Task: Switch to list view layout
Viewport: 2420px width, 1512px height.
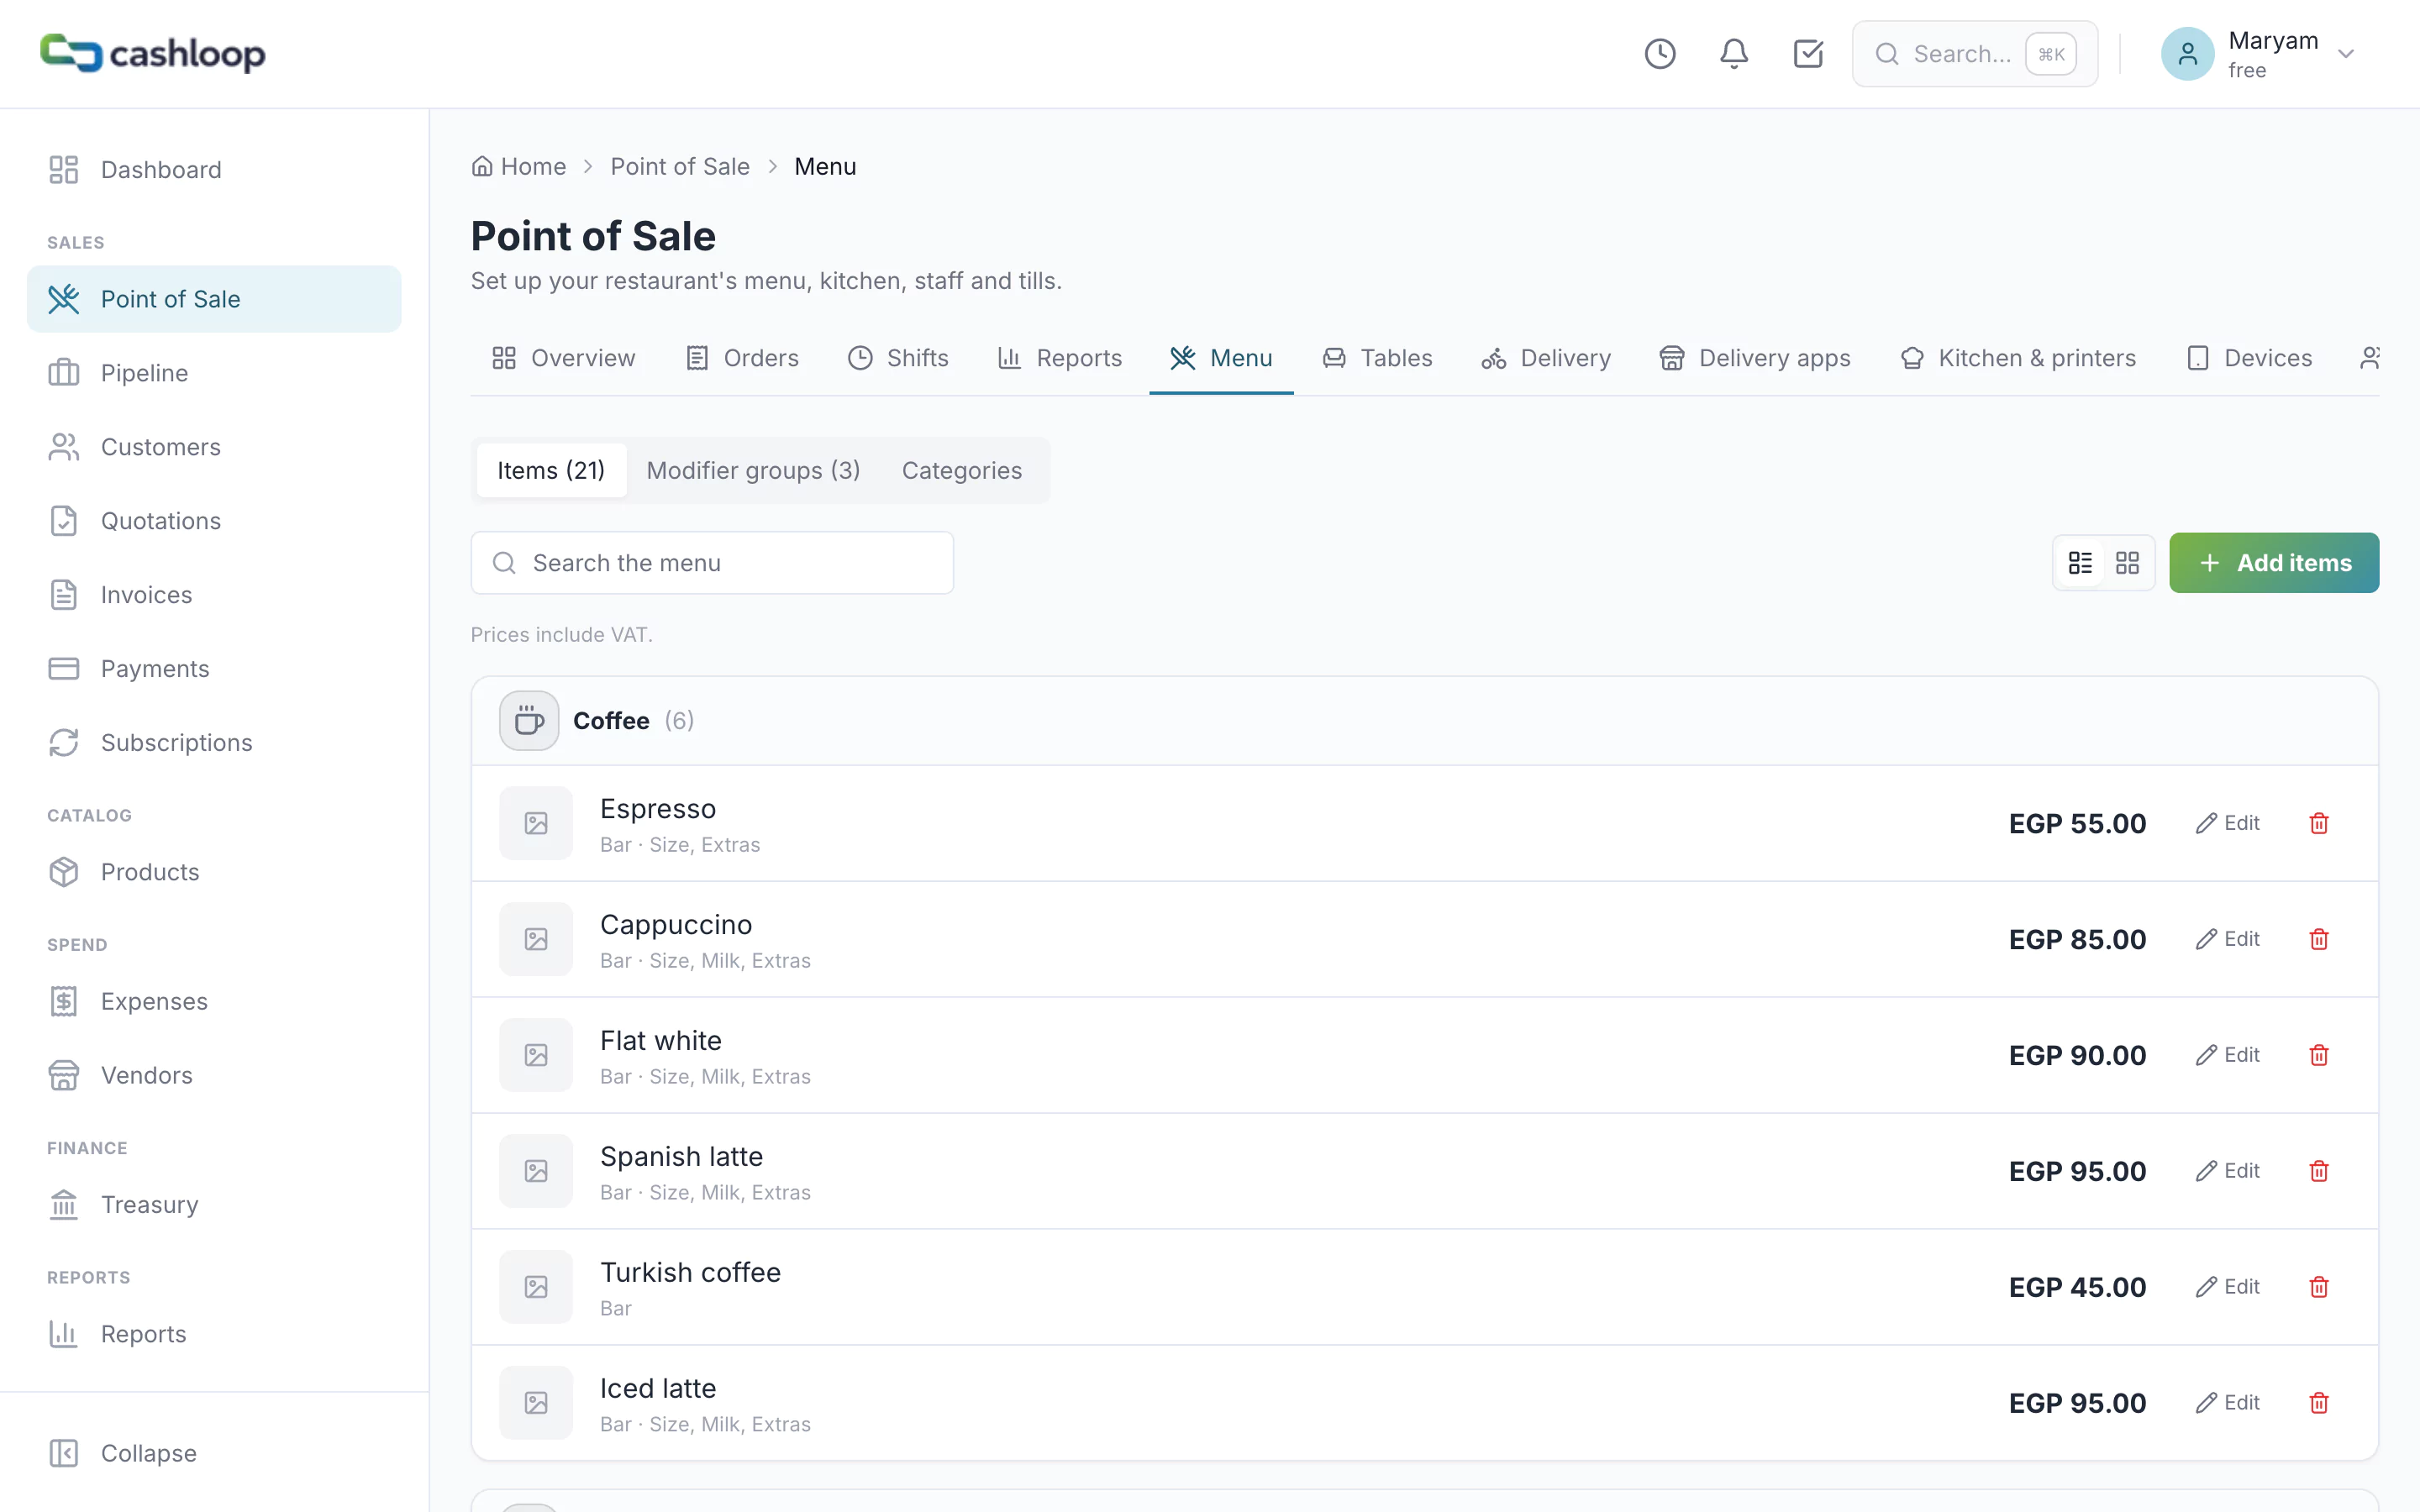Action: [2080, 563]
